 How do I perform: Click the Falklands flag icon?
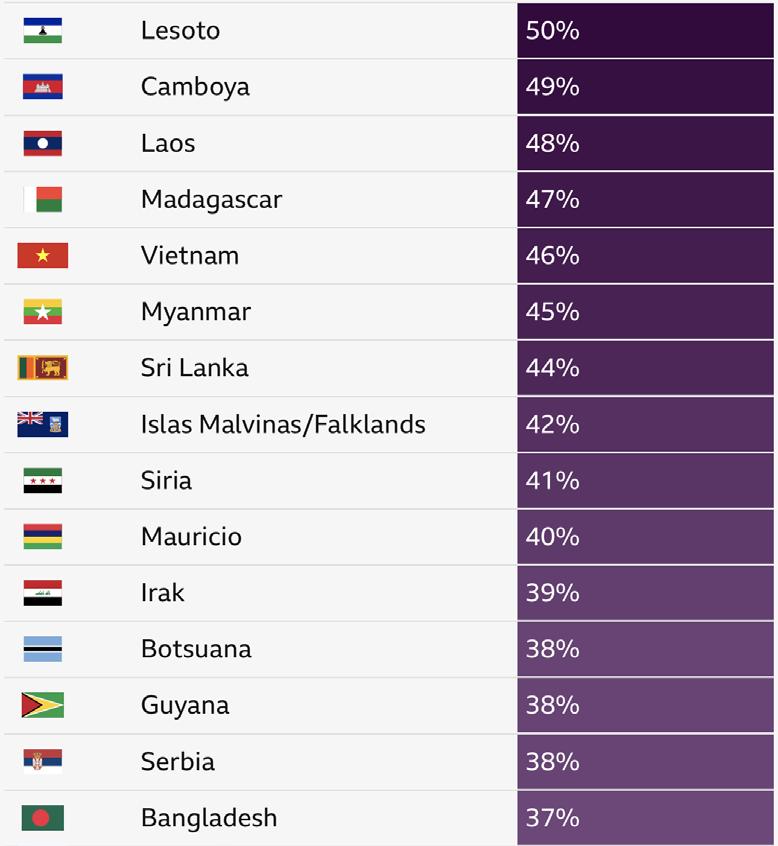click(42, 424)
